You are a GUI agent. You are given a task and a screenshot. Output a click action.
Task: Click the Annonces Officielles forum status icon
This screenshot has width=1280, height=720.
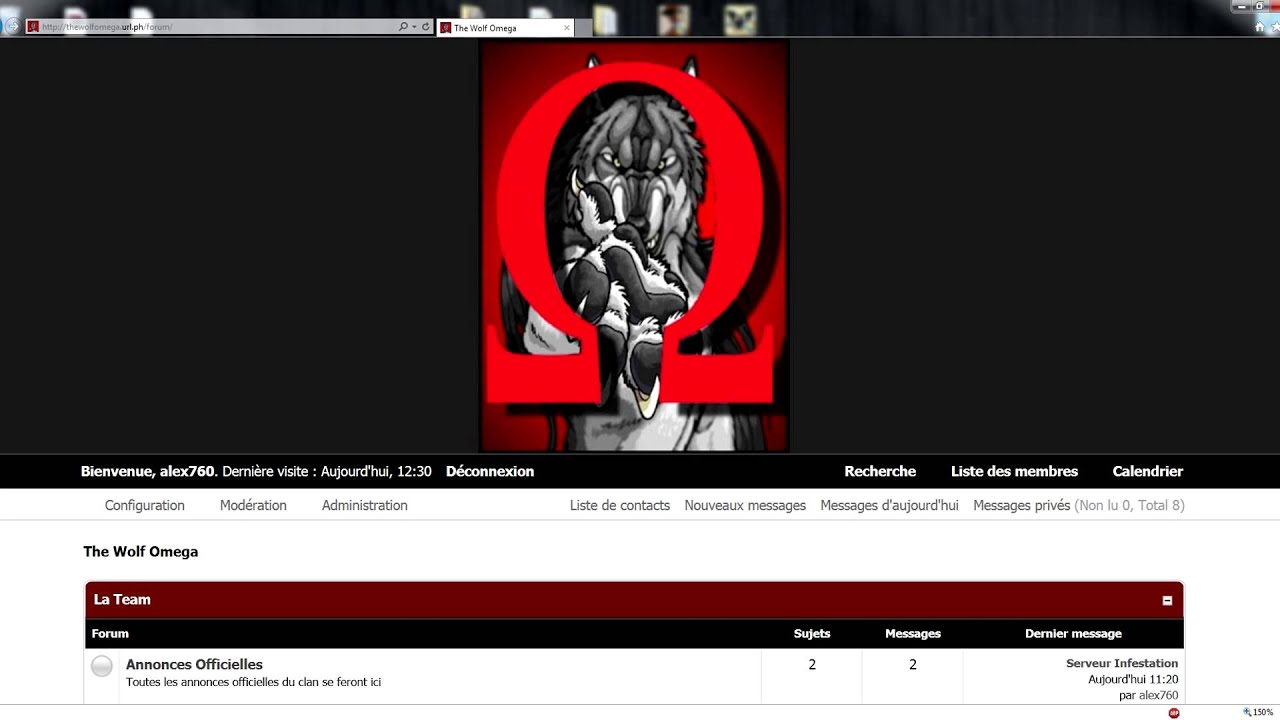click(102, 666)
